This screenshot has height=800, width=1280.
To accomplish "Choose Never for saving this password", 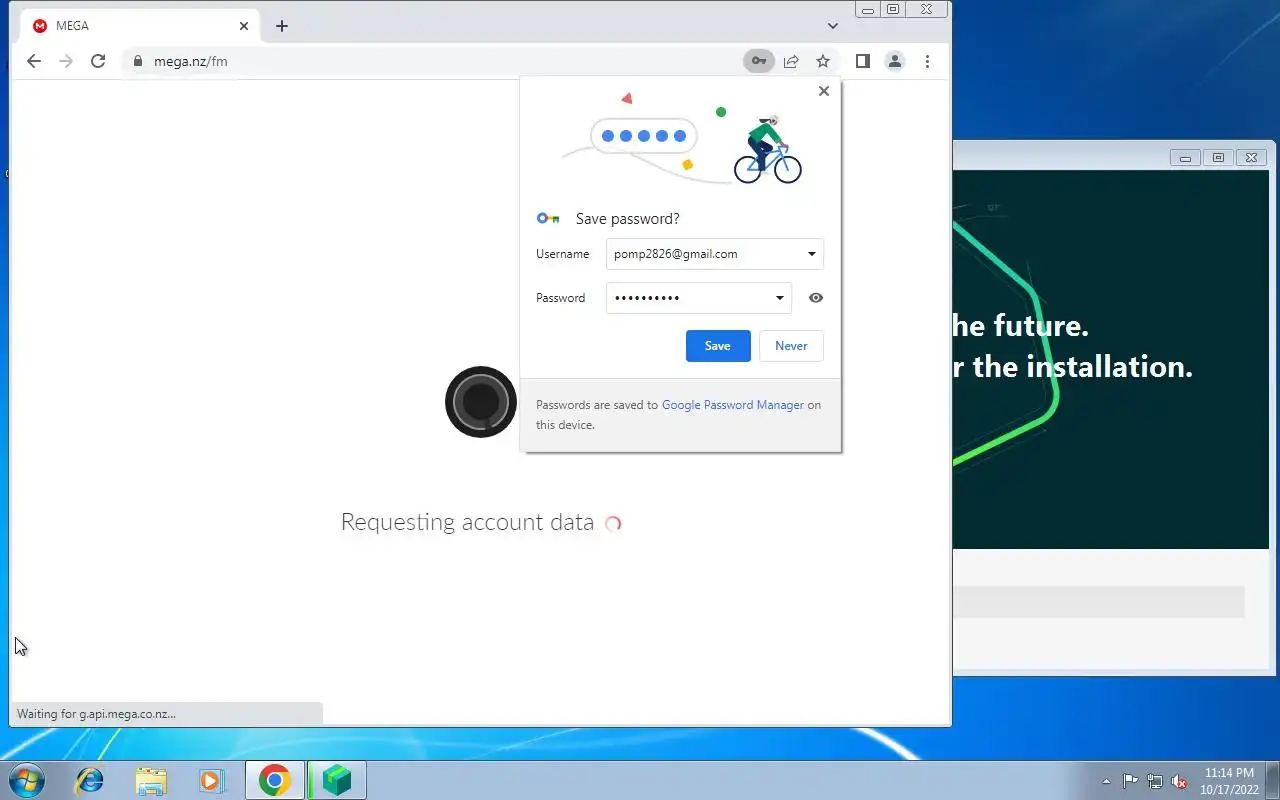I will click(791, 346).
